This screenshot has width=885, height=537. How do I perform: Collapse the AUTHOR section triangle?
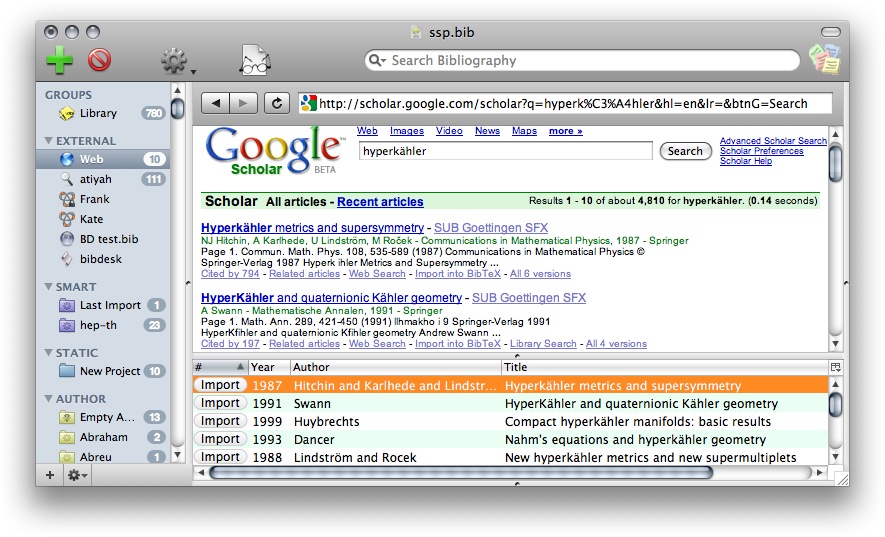pos(49,399)
